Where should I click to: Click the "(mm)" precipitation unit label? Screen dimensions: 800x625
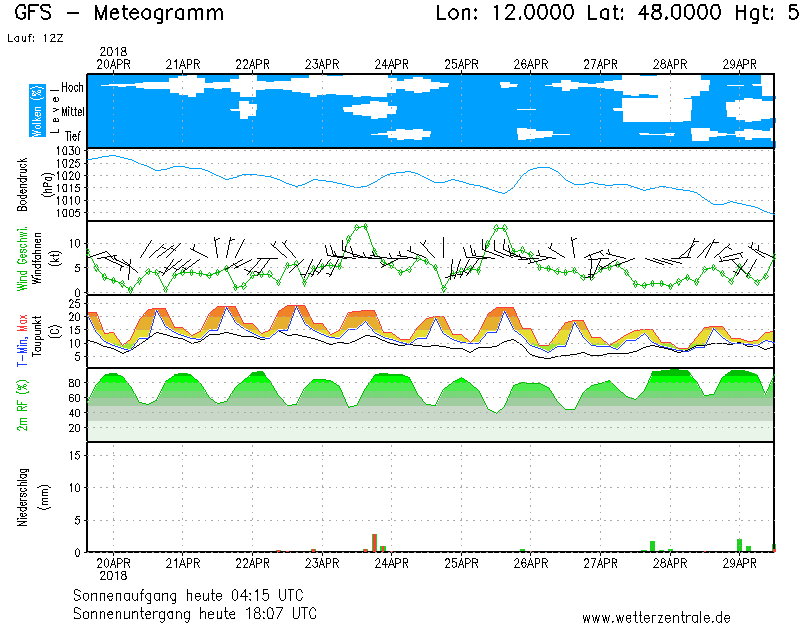click(x=45, y=497)
